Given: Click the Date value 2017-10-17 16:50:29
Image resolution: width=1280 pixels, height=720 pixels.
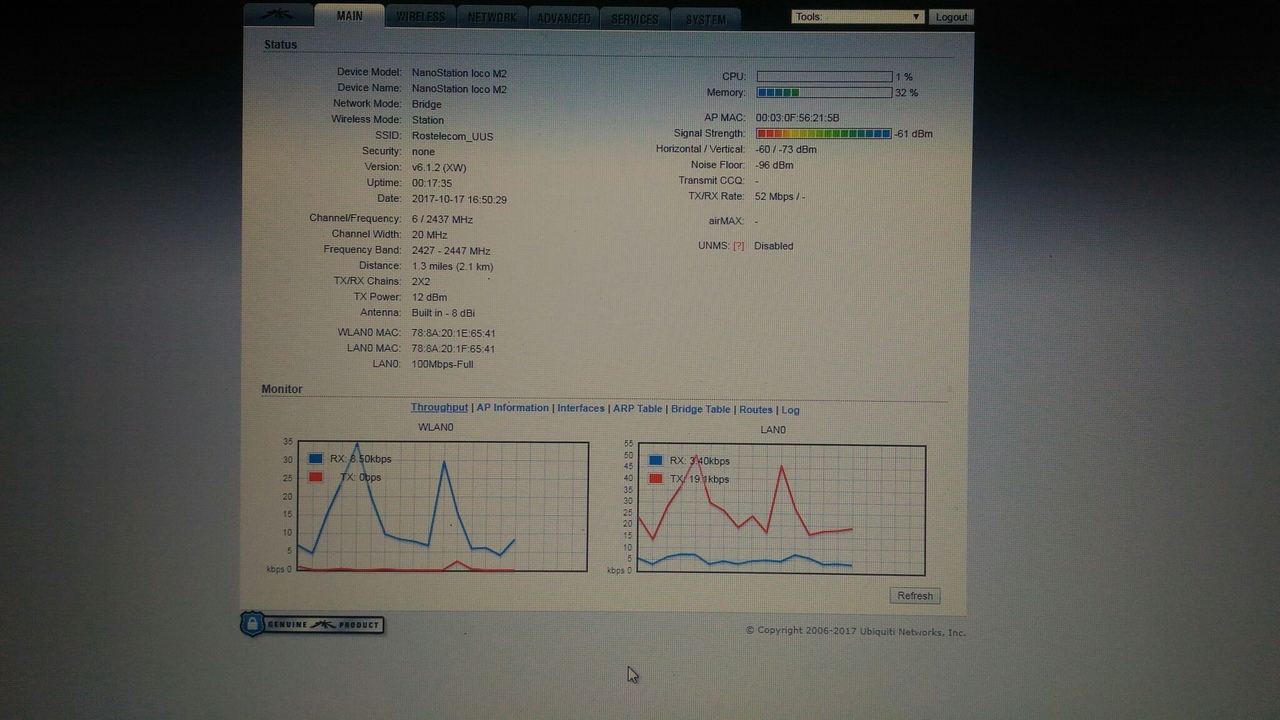Looking at the screenshot, I should click(459, 199).
